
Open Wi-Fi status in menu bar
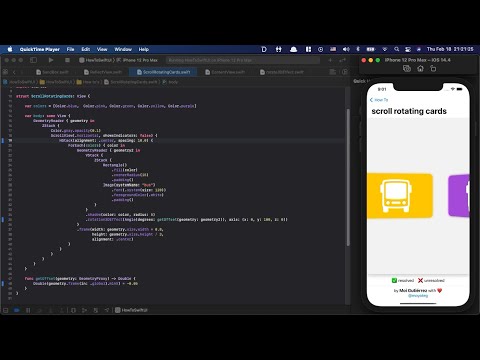384,49
